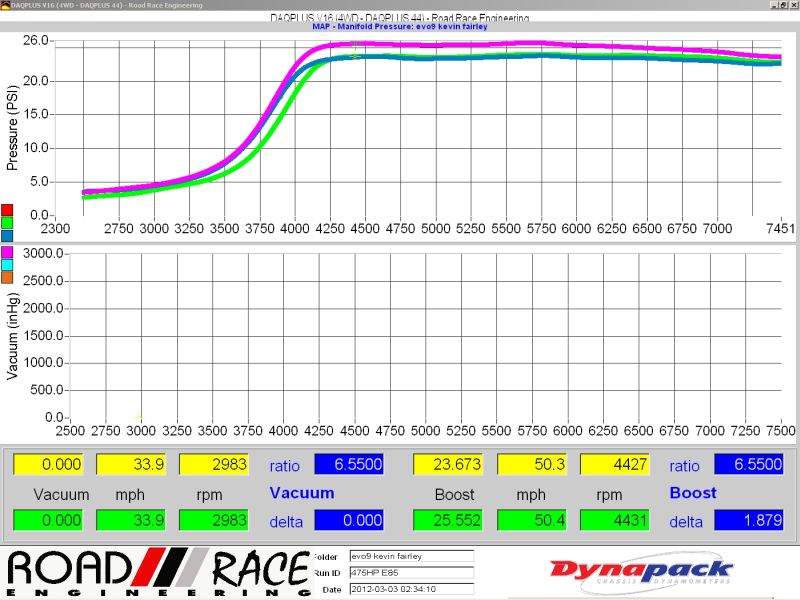Click the cyan run color swatch
800x600 pixels.
point(7,265)
